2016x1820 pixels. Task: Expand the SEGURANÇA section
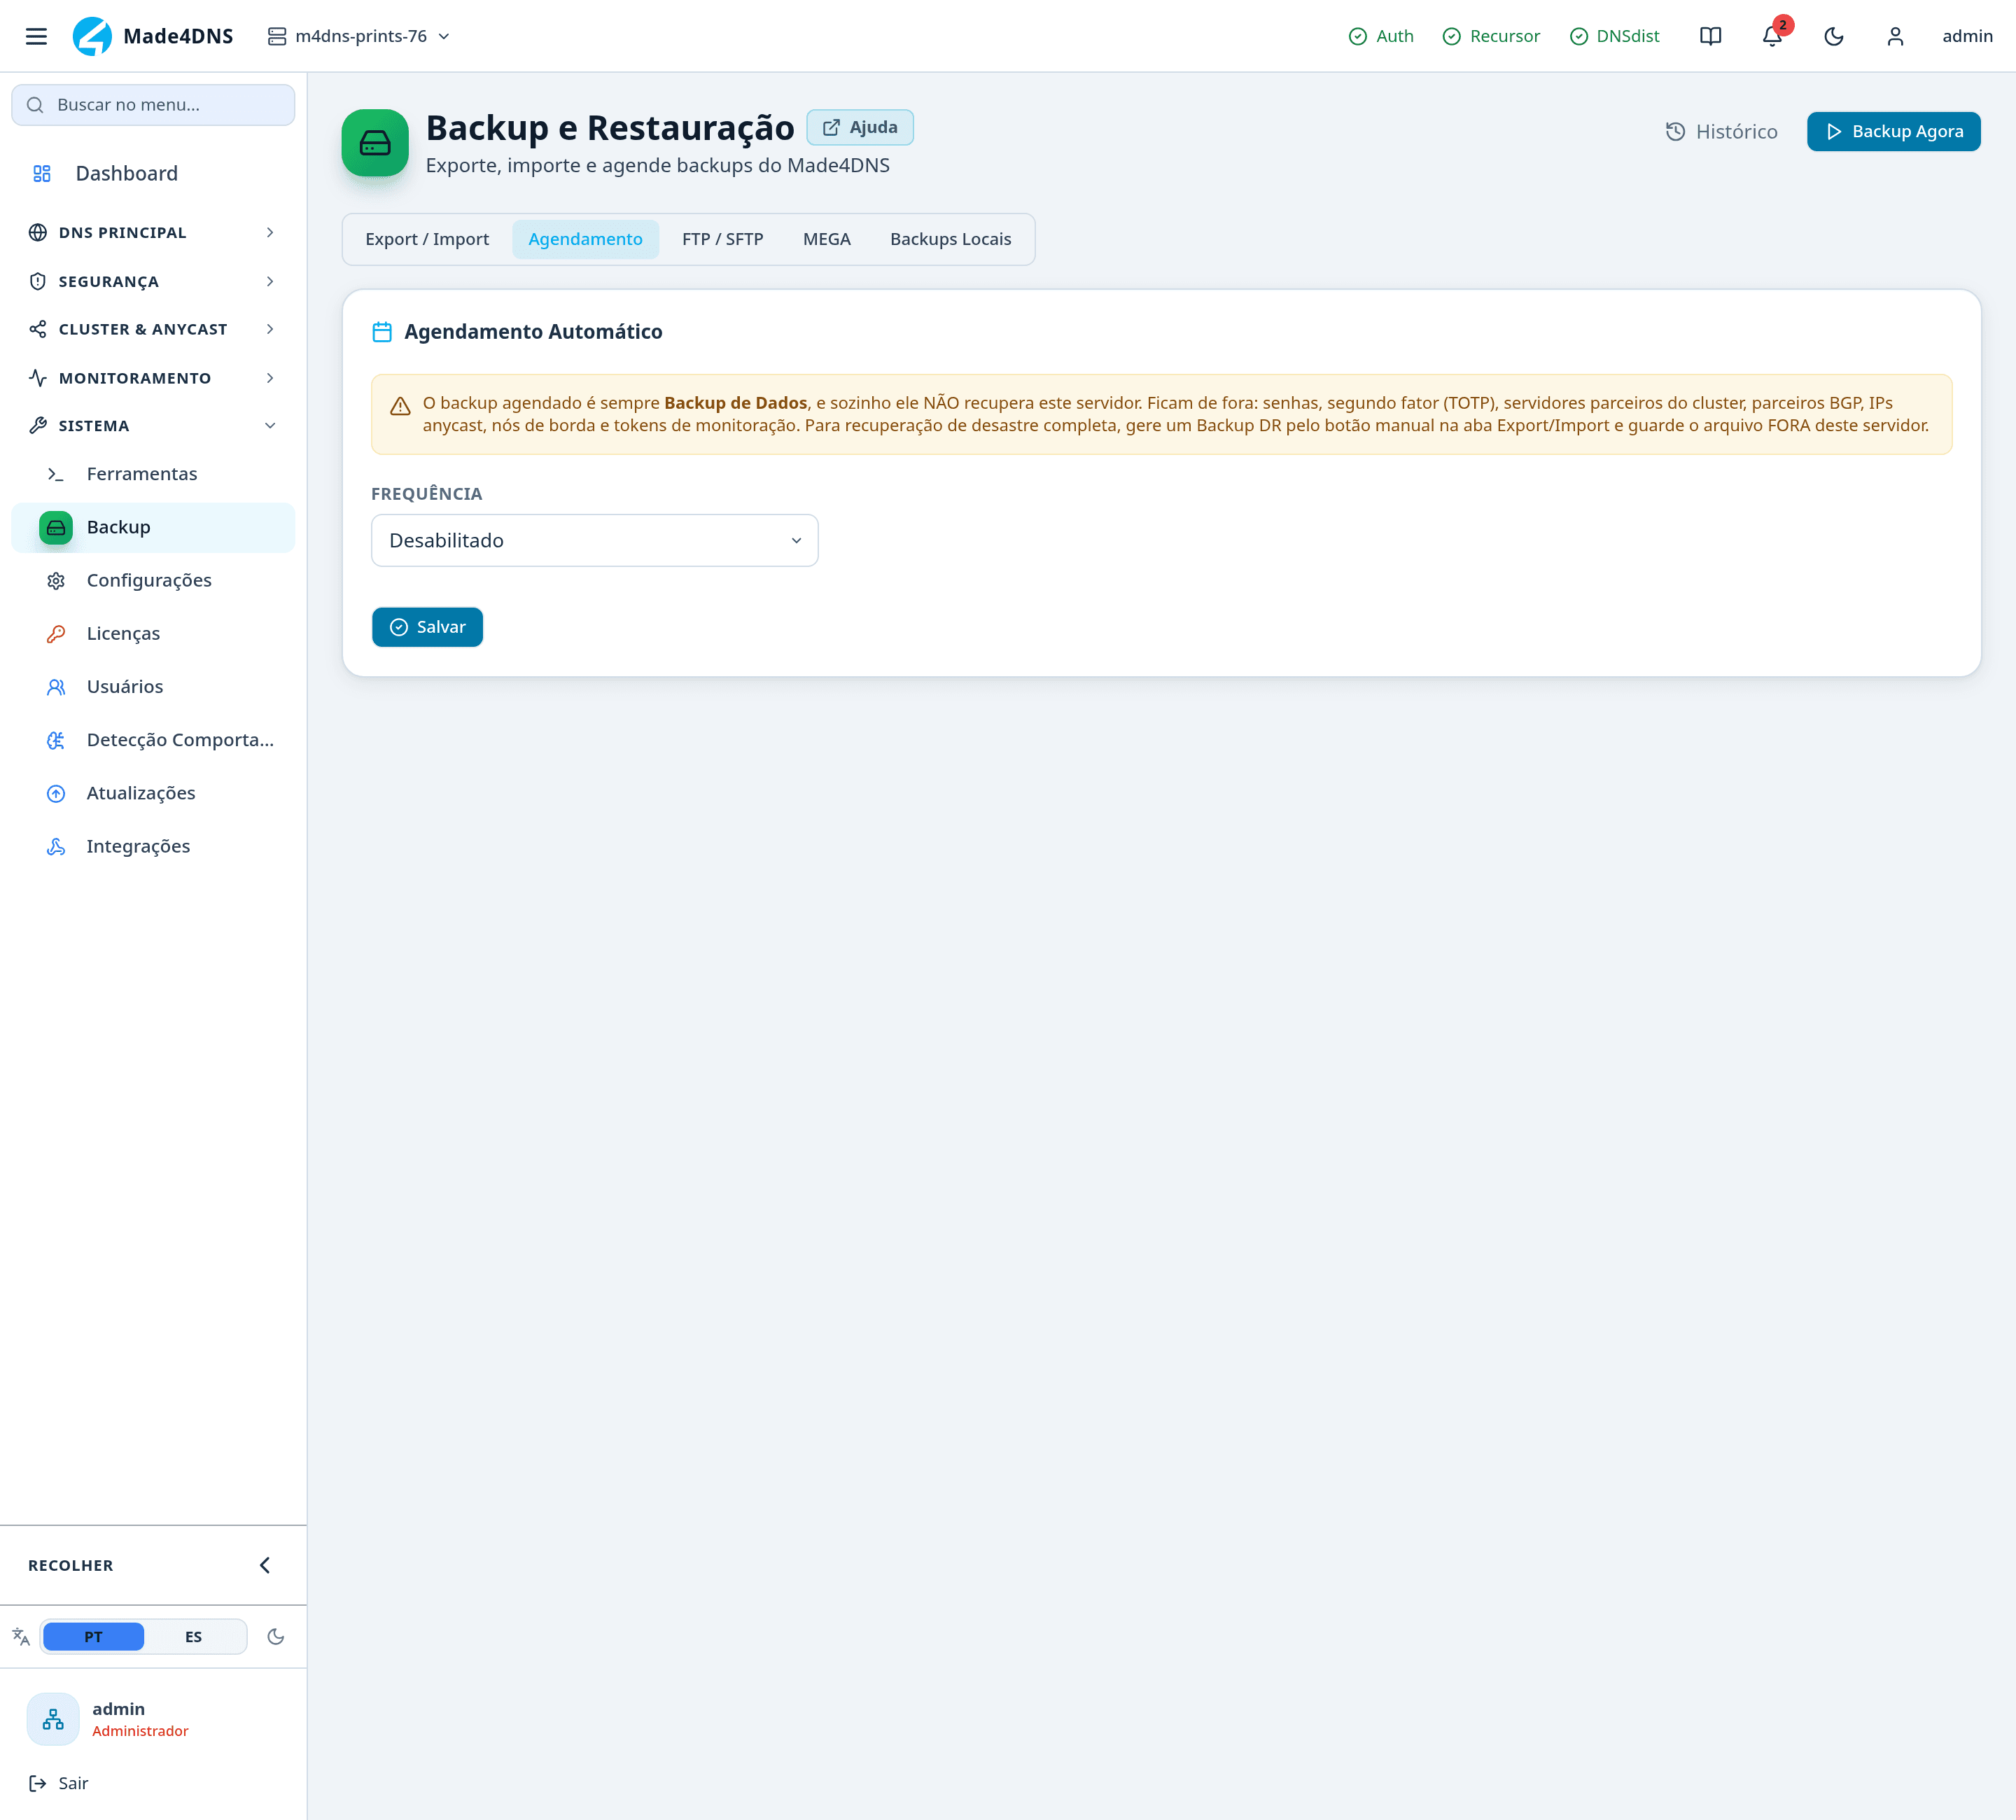[x=153, y=281]
